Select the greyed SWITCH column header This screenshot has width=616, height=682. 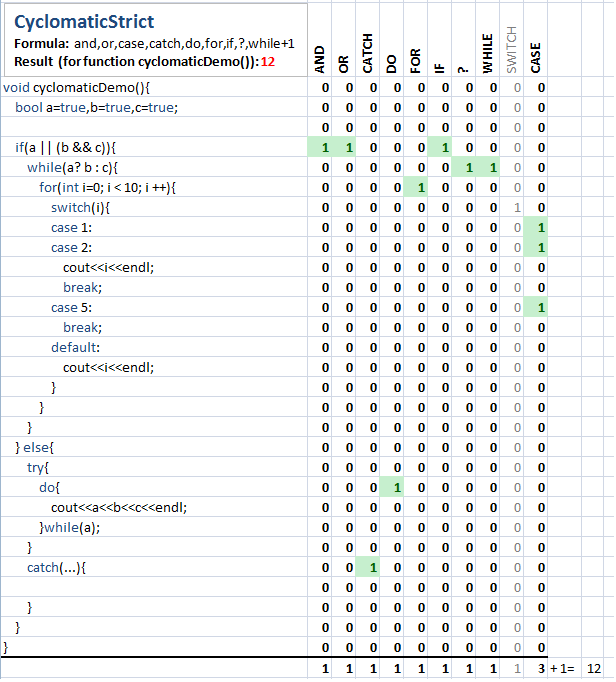[511, 50]
